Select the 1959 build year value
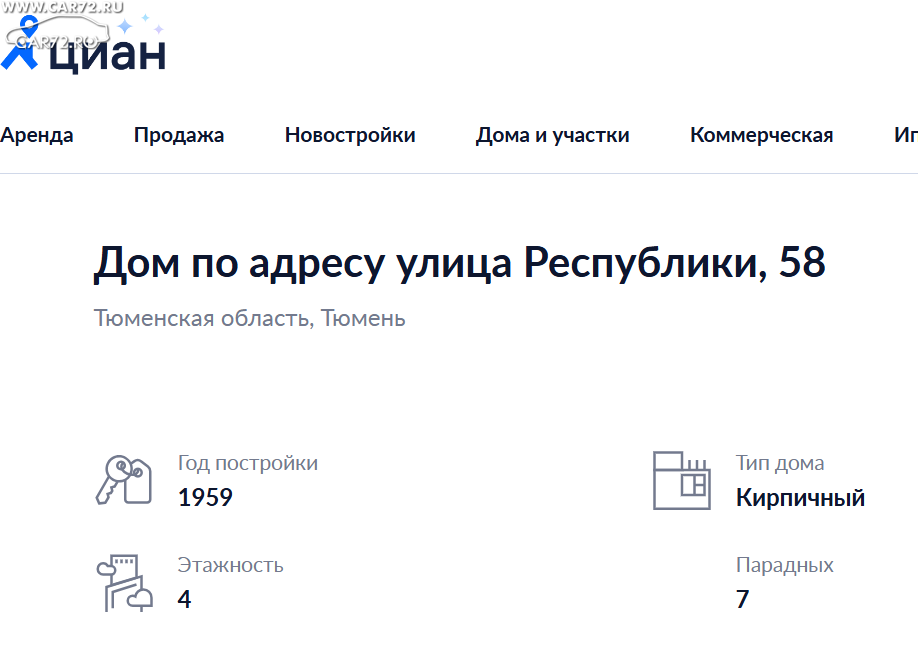The width and height of the screenshot is (918, 648). click(205, 497)
